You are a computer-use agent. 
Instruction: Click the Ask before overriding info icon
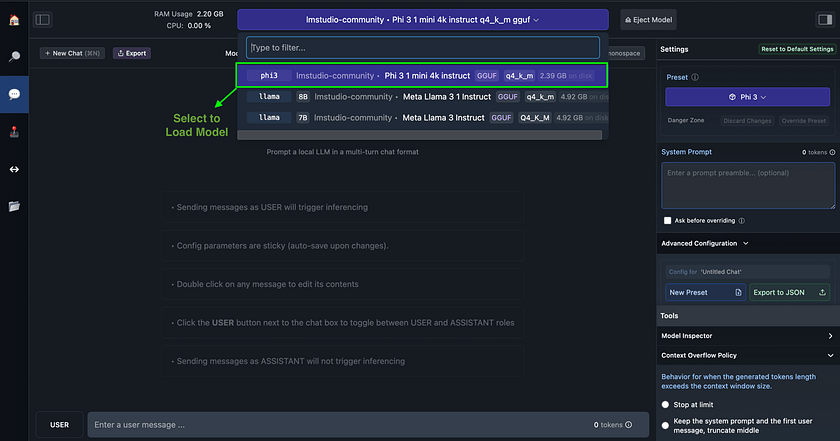[741, 221]
